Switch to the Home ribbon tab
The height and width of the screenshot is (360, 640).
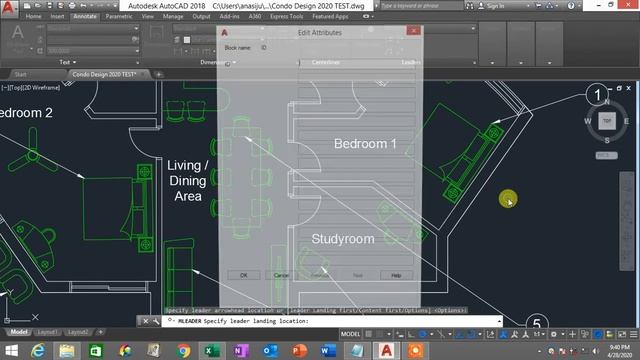(x=33, y=16)
